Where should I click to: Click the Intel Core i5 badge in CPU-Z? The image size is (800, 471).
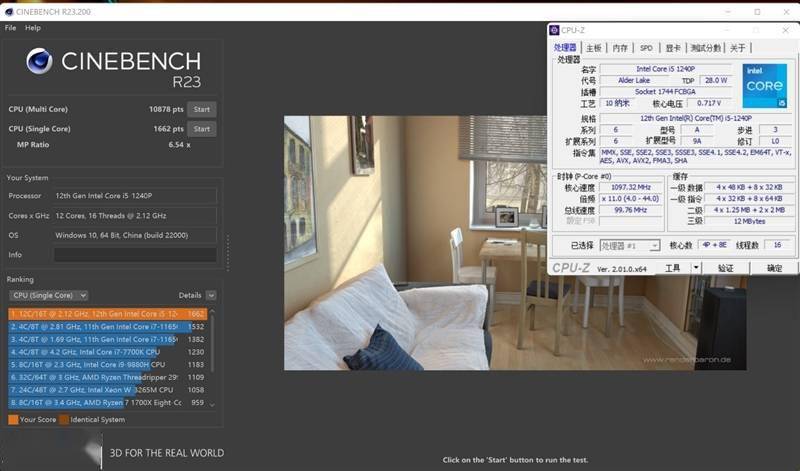764,86
